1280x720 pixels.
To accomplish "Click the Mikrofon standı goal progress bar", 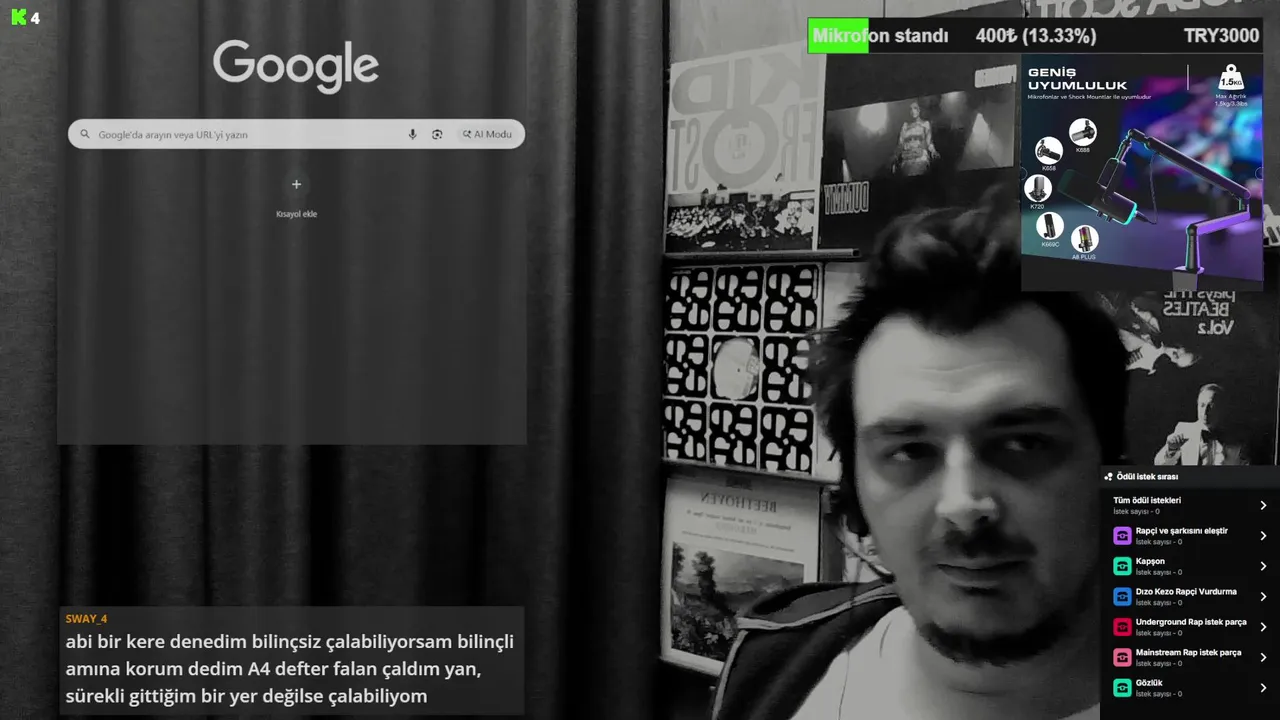I will pos(1035,36).
